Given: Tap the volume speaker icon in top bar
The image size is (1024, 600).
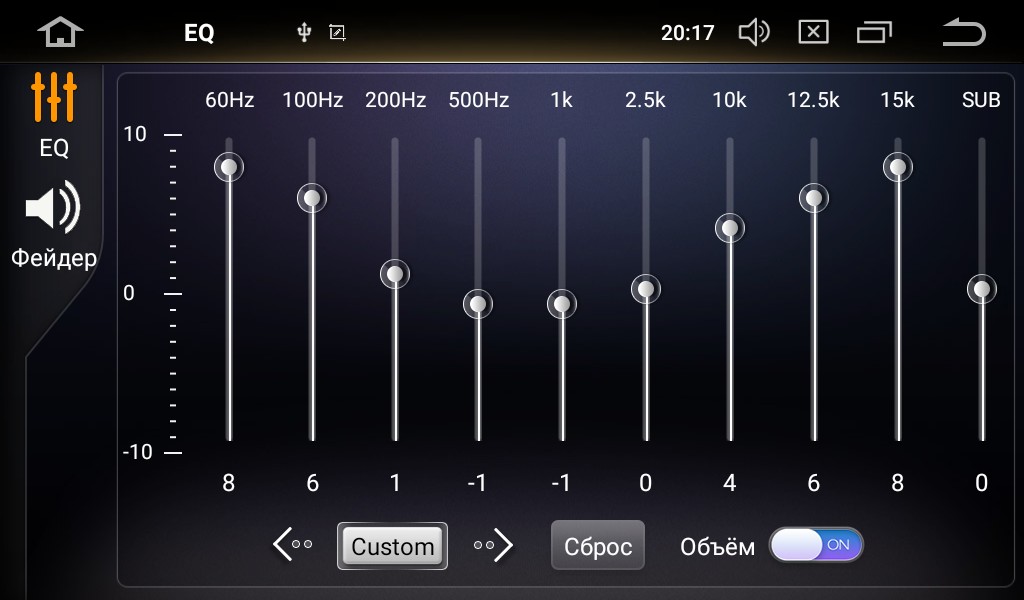Looking at the screenshot, I should pos(754,32).
